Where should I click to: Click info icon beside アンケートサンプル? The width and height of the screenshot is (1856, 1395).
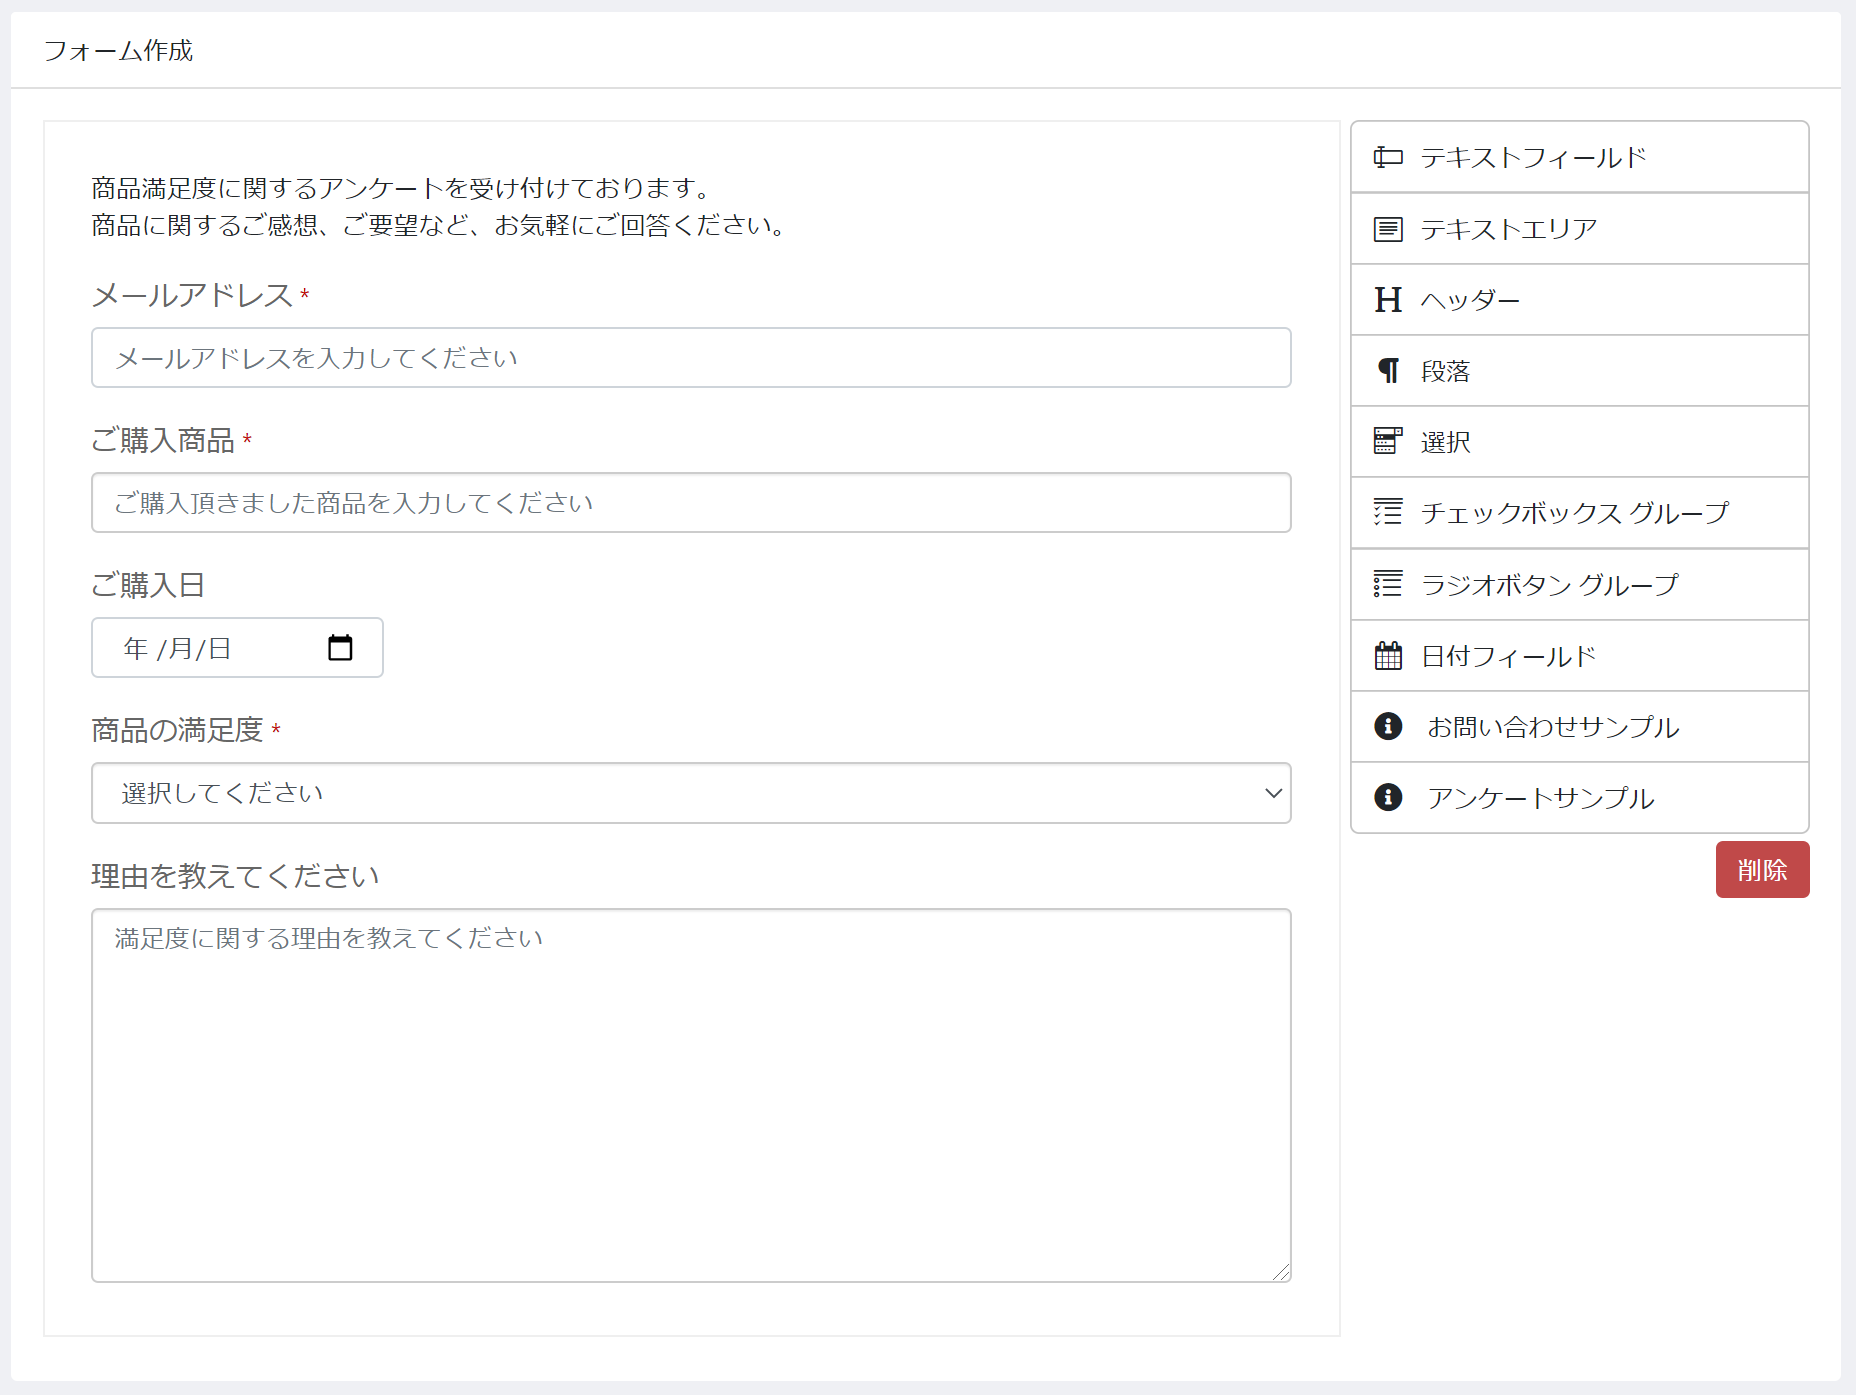(x=1388, y=797)
